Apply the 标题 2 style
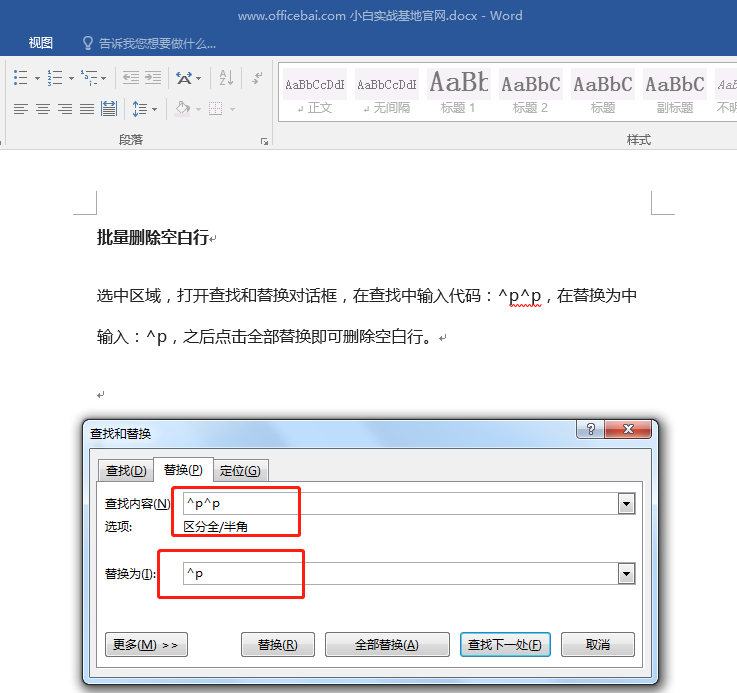Image resolution: width=737 pixels, height=693 pixels. coord(531,92)
